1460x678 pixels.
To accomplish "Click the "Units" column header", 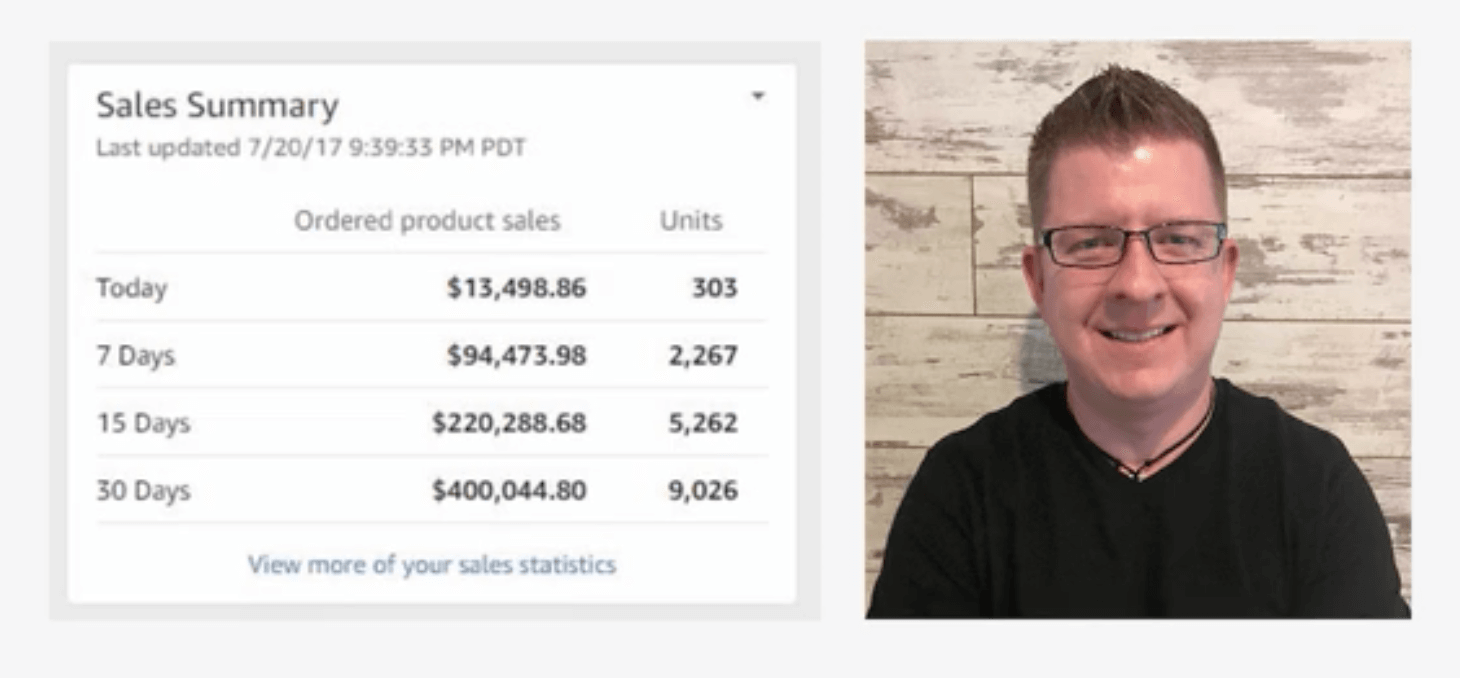I will pyautogui.click(x=691, y=221).
